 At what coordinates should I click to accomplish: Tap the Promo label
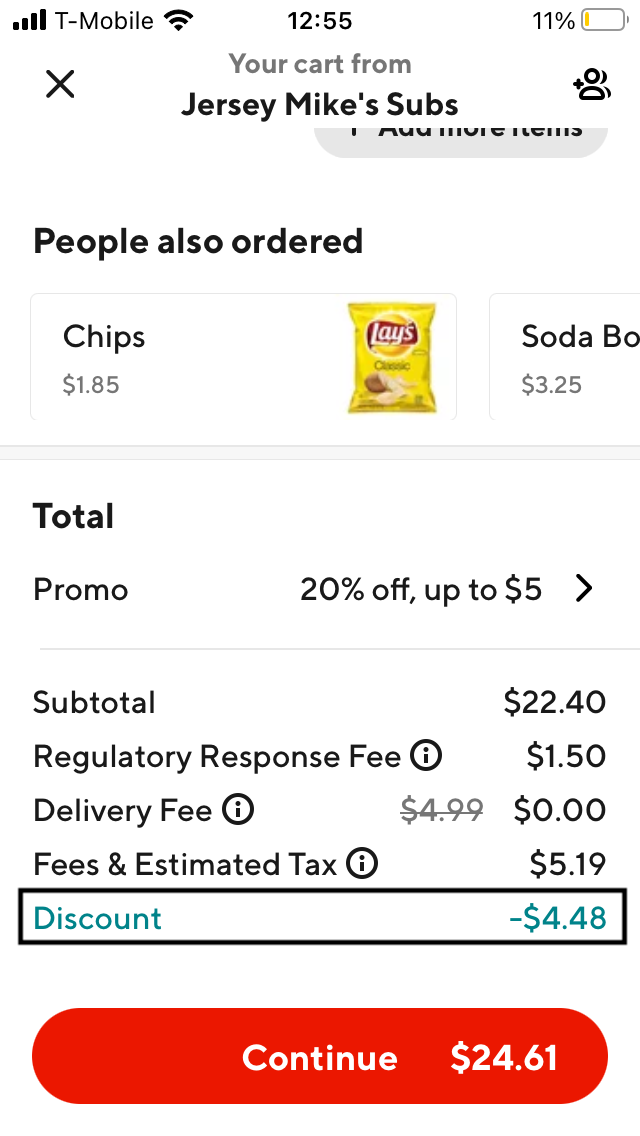click(81, 590)
